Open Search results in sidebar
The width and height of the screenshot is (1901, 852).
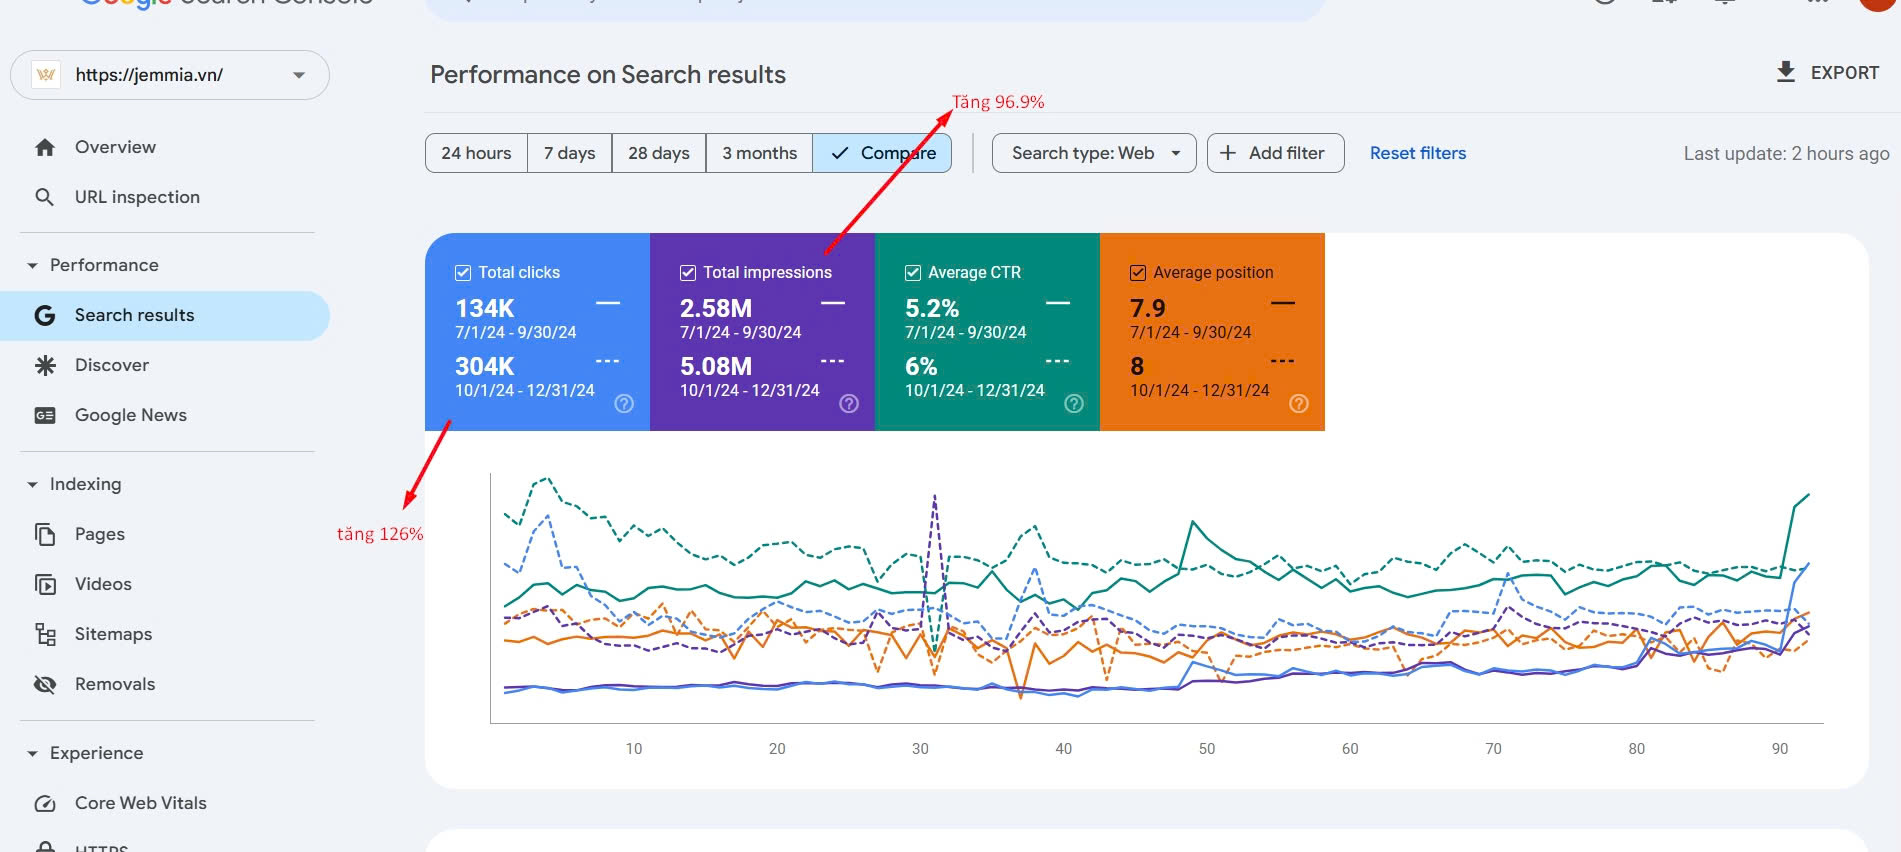[165, 316]
